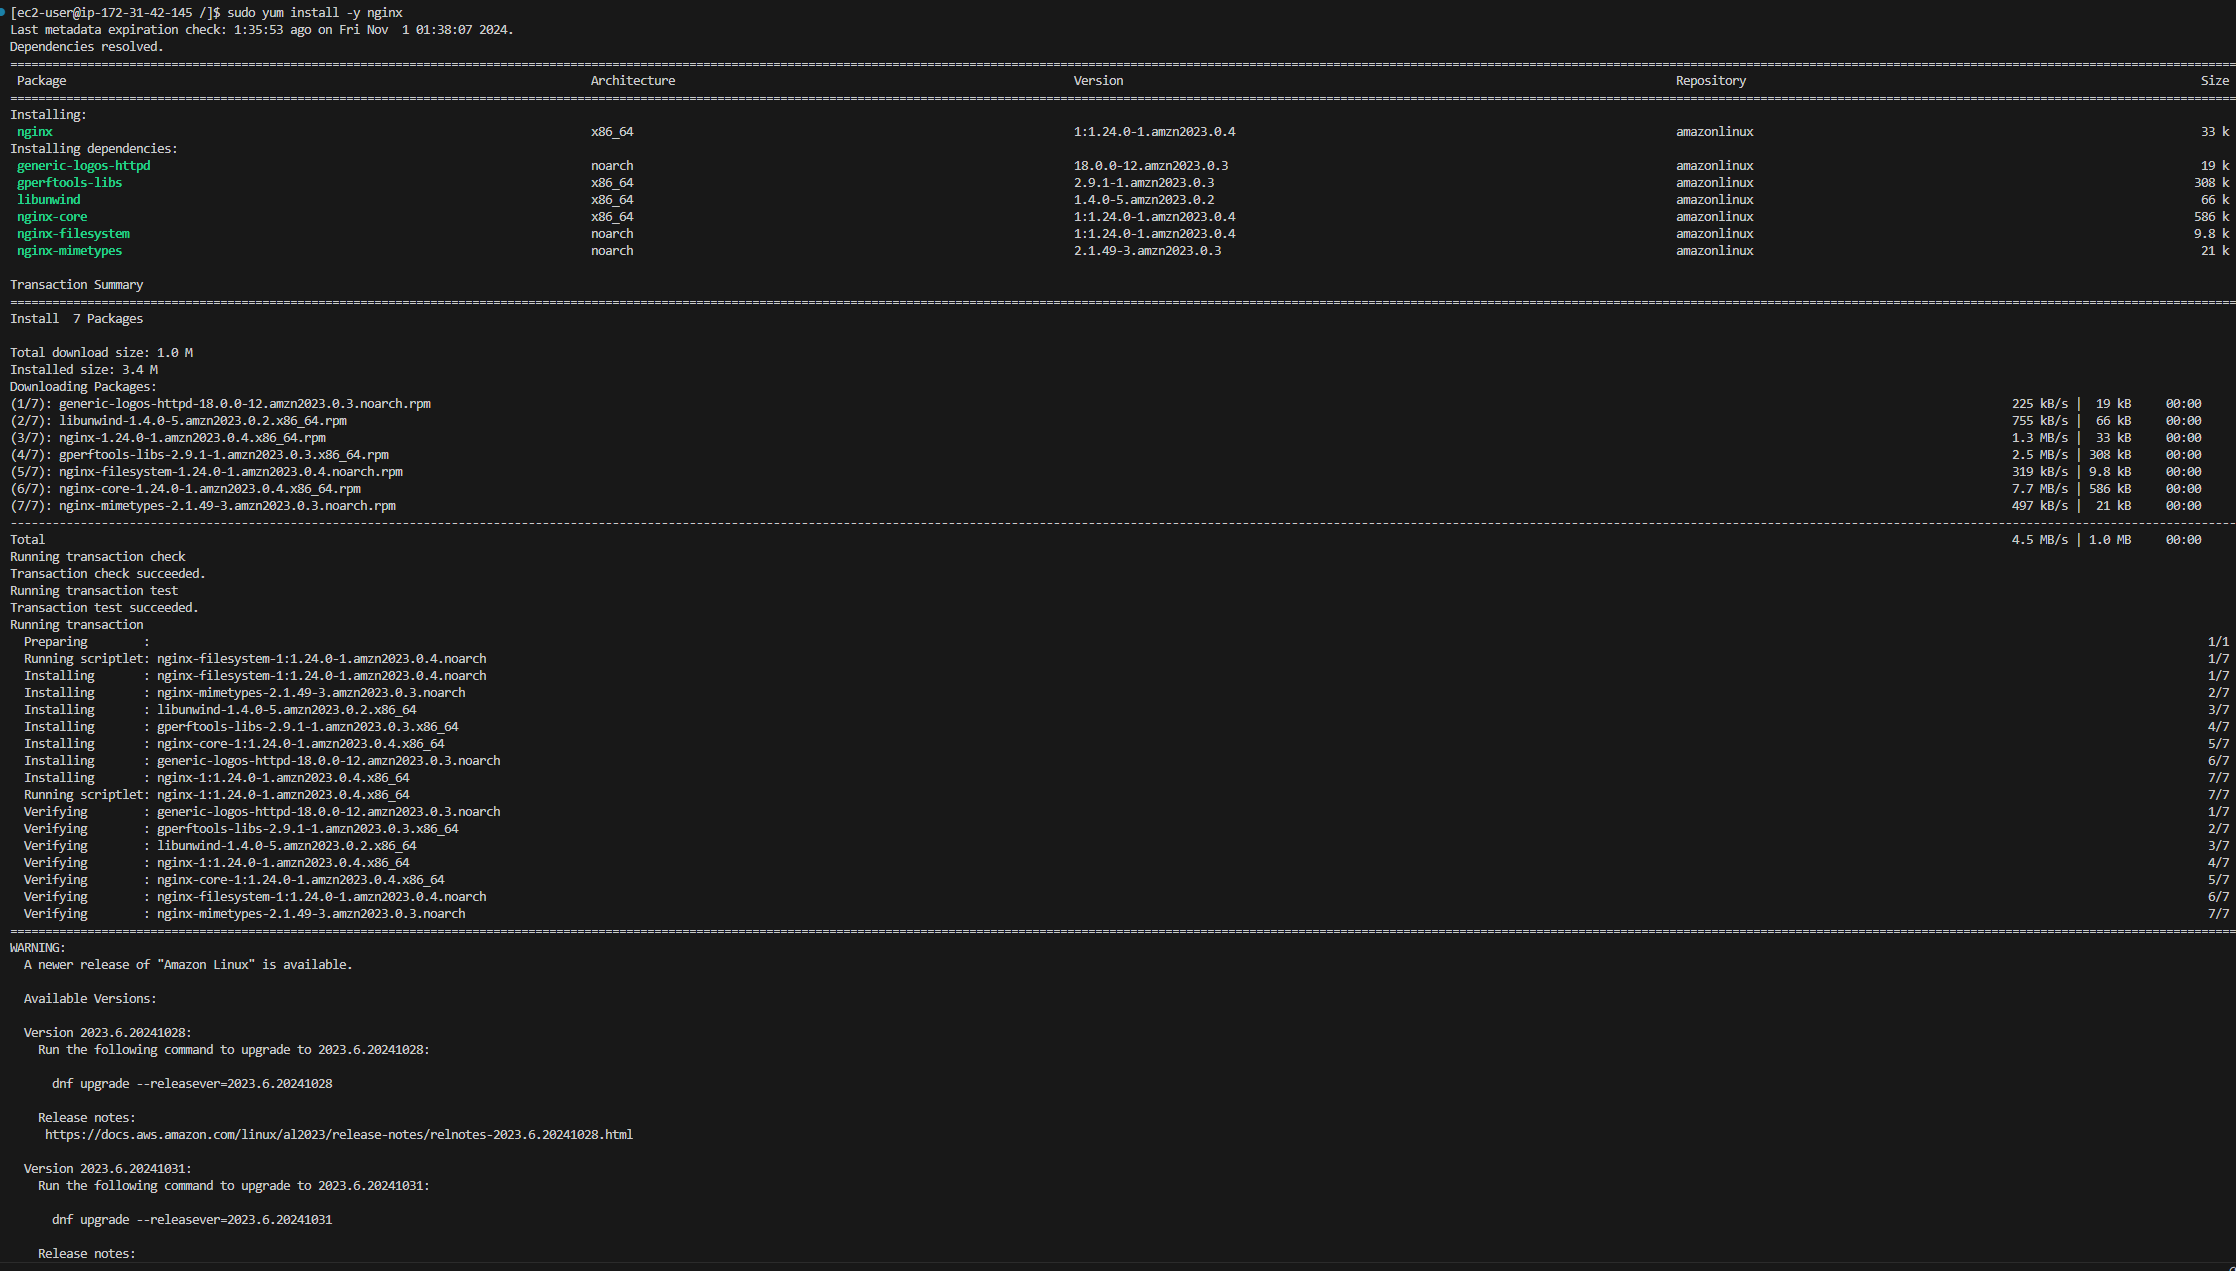Screen dimensions: 2236x1271
Task: Click the libunwind package entry
Action: (x=48, y=199)
